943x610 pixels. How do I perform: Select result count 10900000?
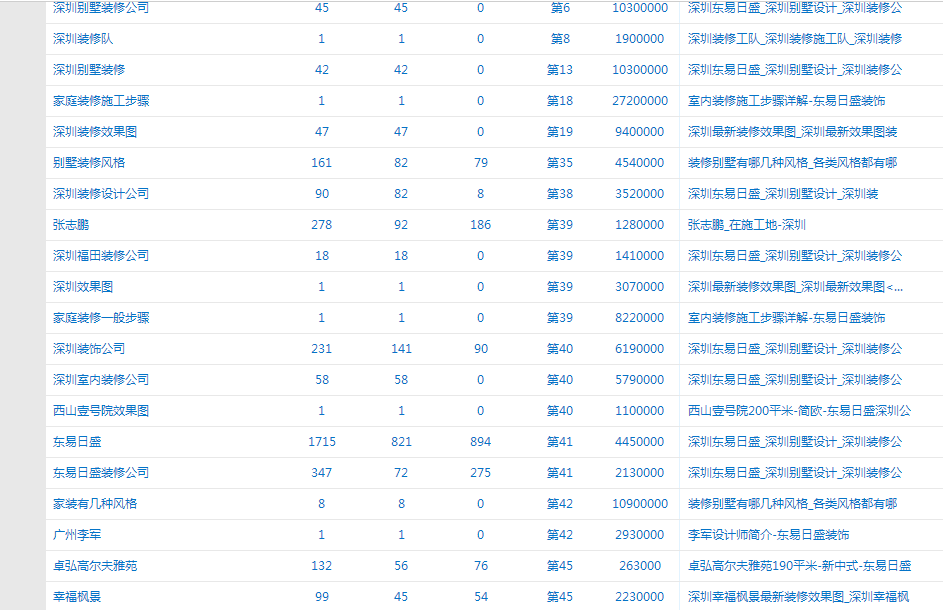(640, 504)
